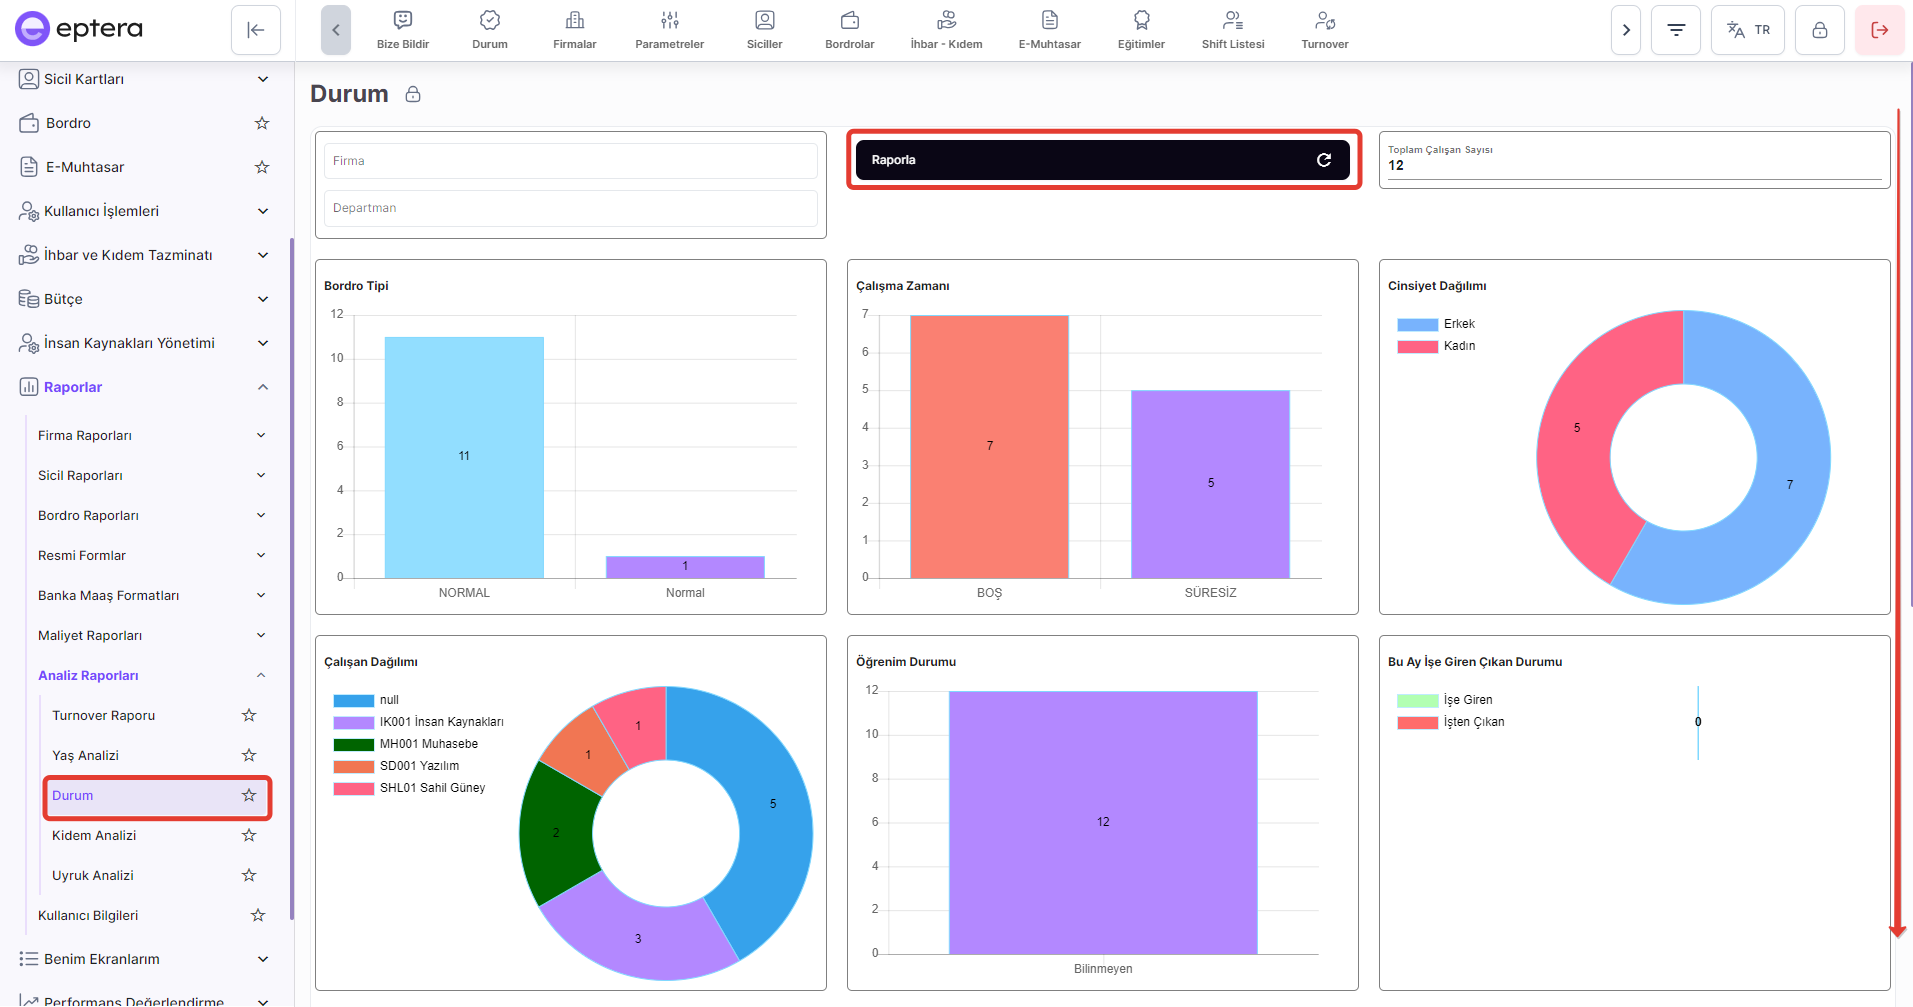Collapse the sidebar with the arrow button
Viewport: 1913px width, 1007px height.
(x=255, y=30)
